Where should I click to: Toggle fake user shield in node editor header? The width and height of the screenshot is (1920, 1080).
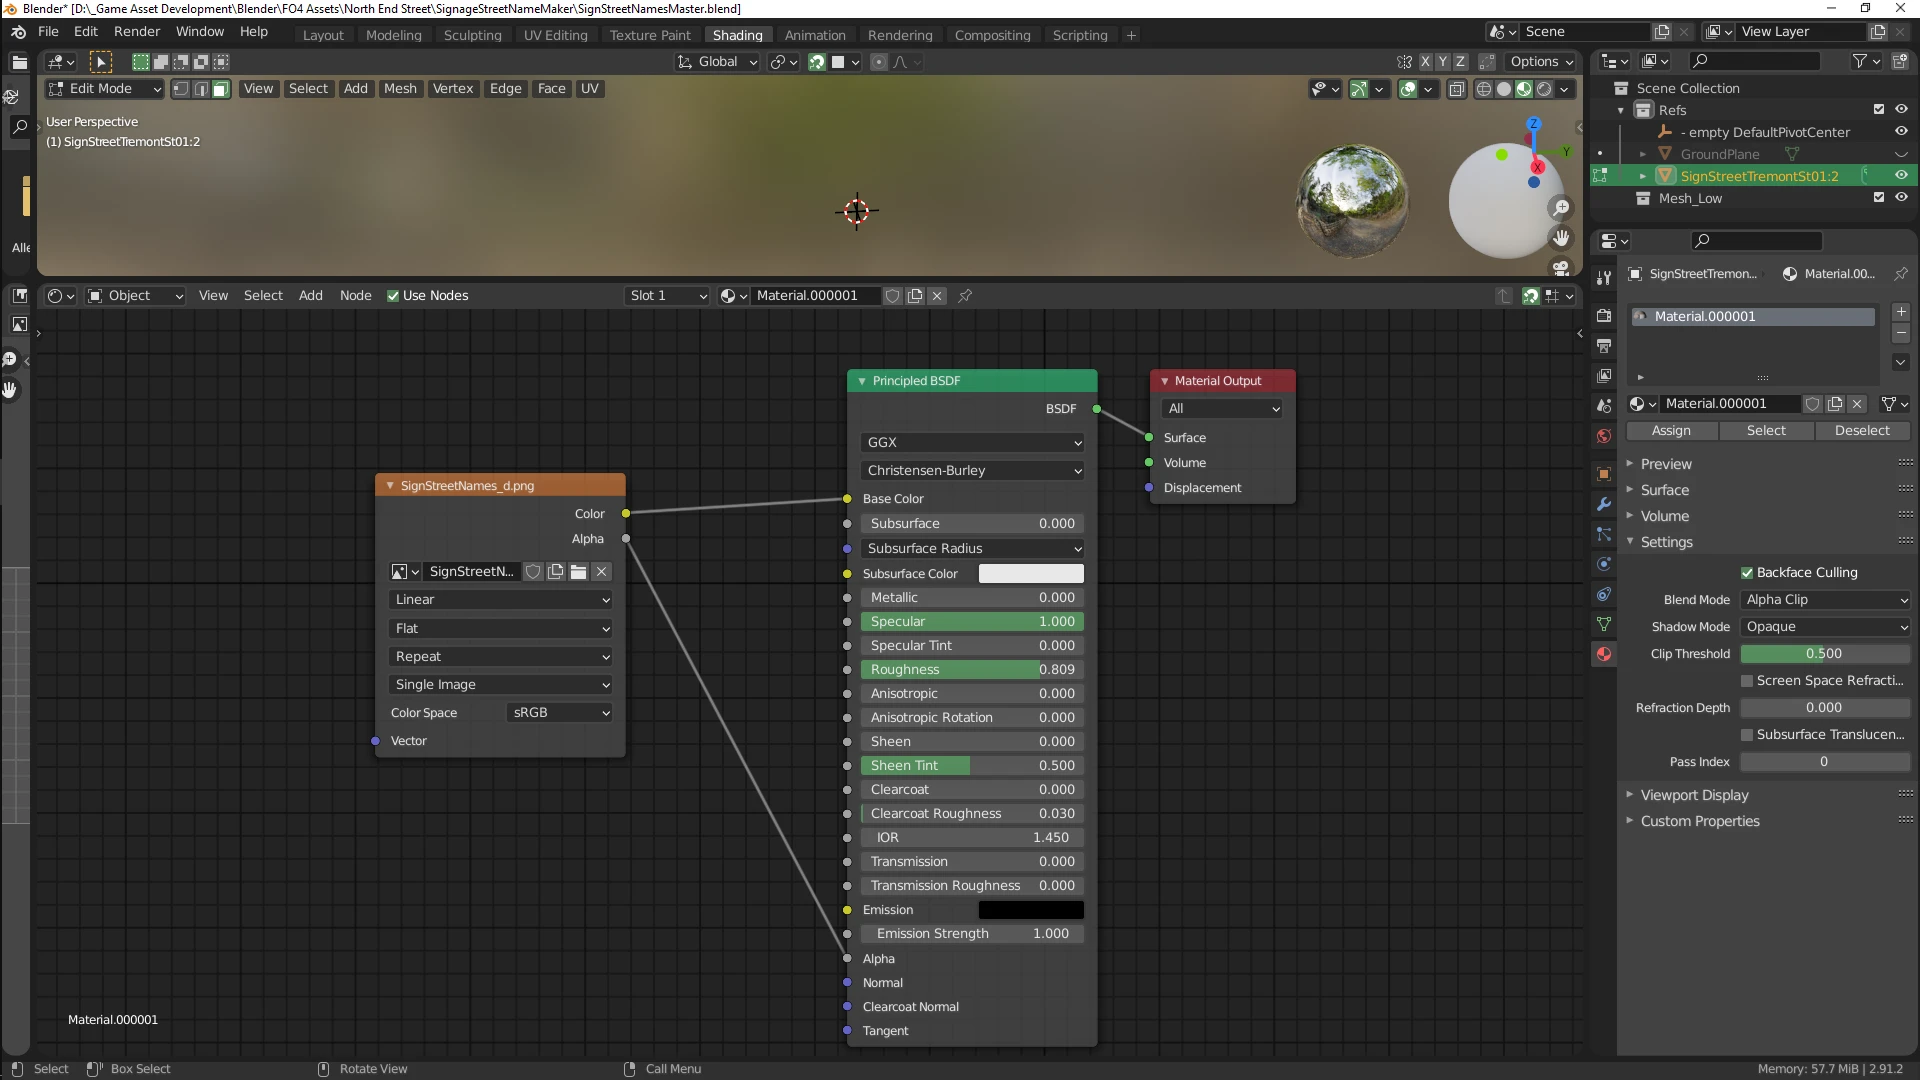892,296
